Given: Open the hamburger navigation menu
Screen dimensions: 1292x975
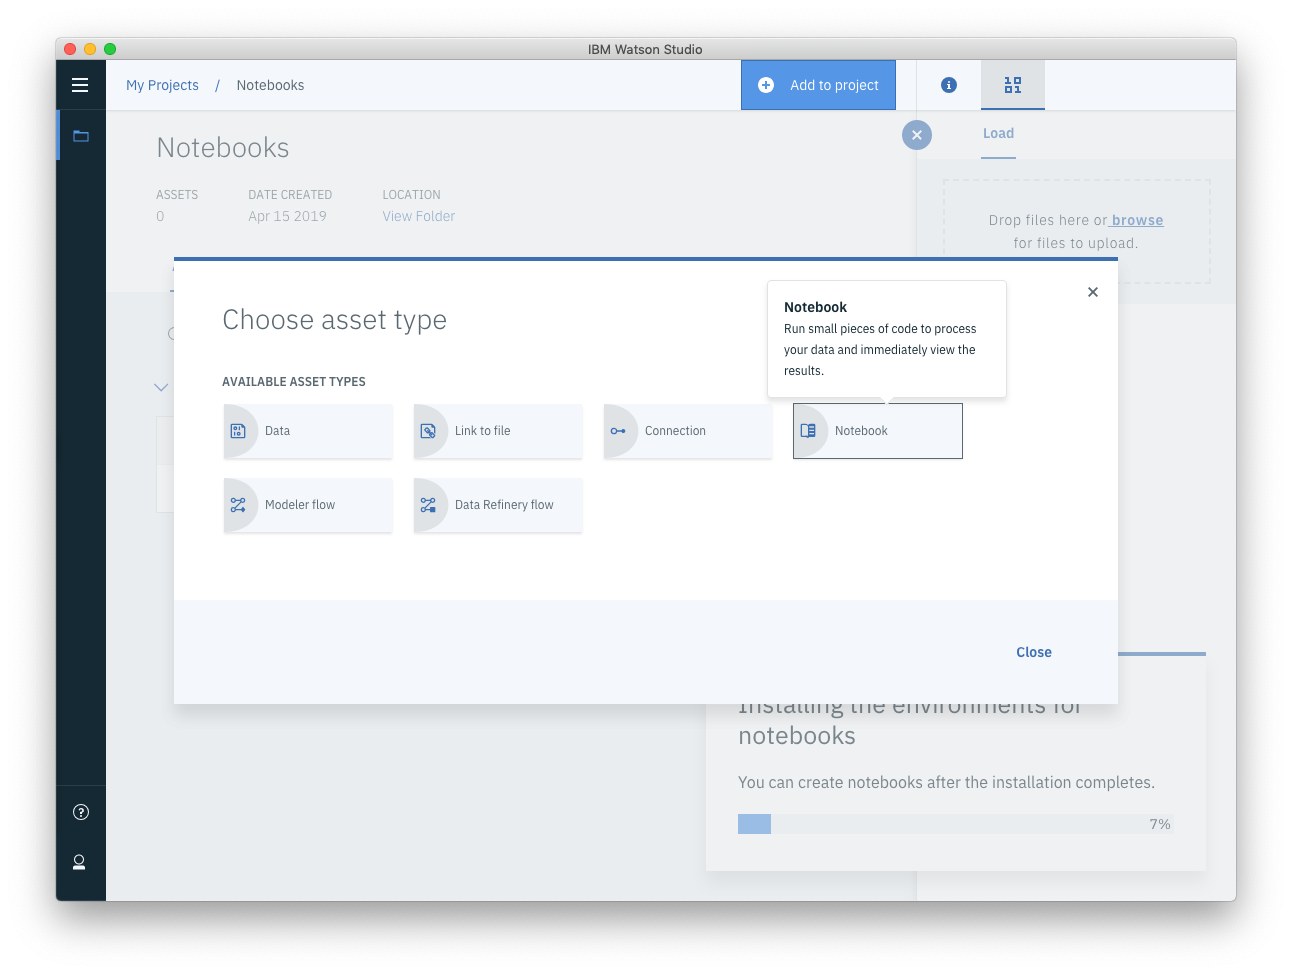Looking at the screenshot, I should coord(80,85).
